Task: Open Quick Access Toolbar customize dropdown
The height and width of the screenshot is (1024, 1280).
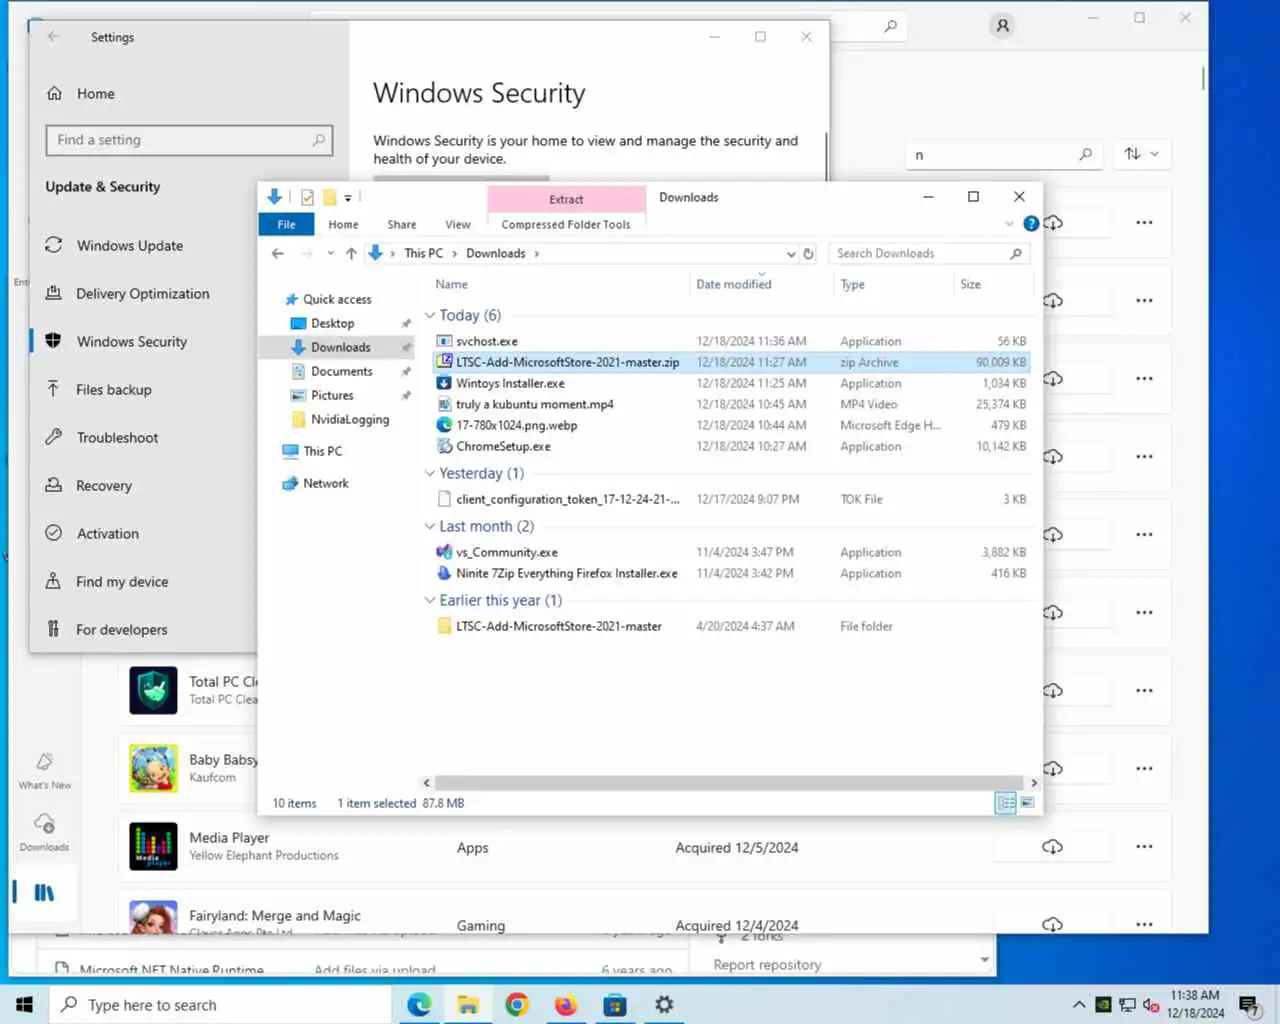Action: pyautogui.click(x=348, y=198)
